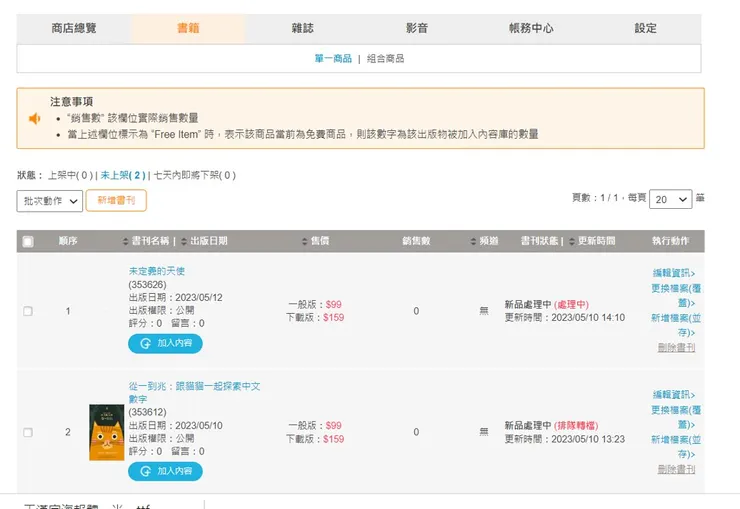Open the 設定 tab
This screenshot has height=509, width=740.
645,28
